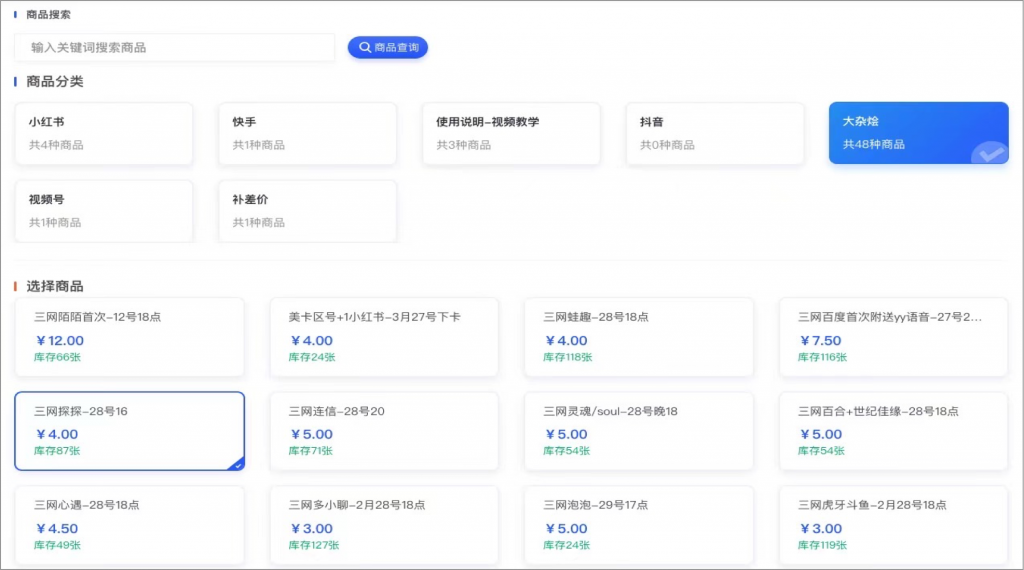Click the magnifier icon in search button
The height and width of the screenshot is (570, 1024).
click(365, 47)
